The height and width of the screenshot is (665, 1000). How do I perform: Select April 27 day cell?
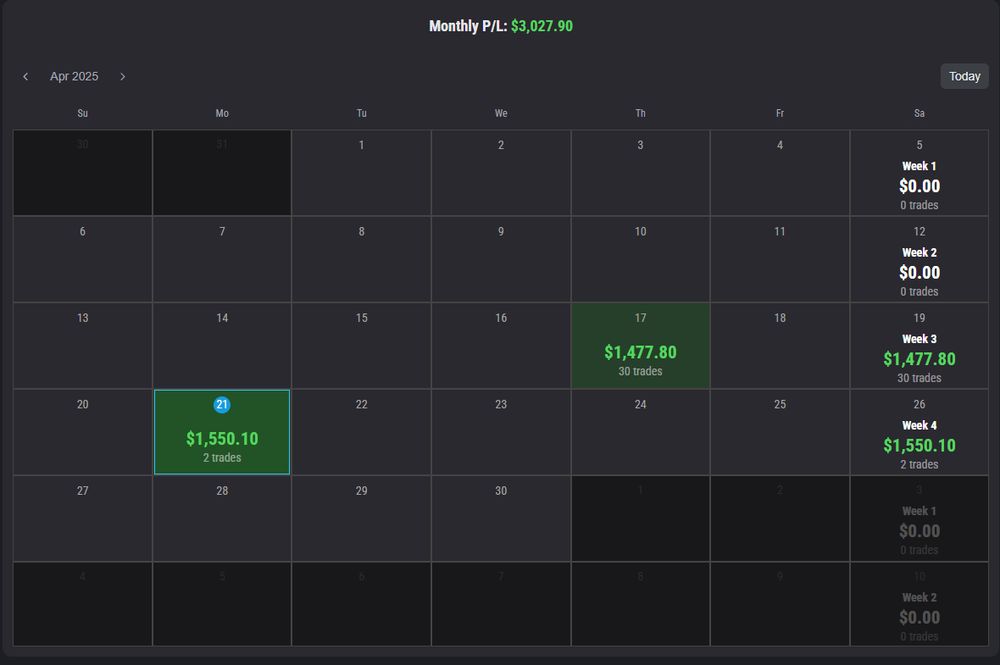[82, 518]
